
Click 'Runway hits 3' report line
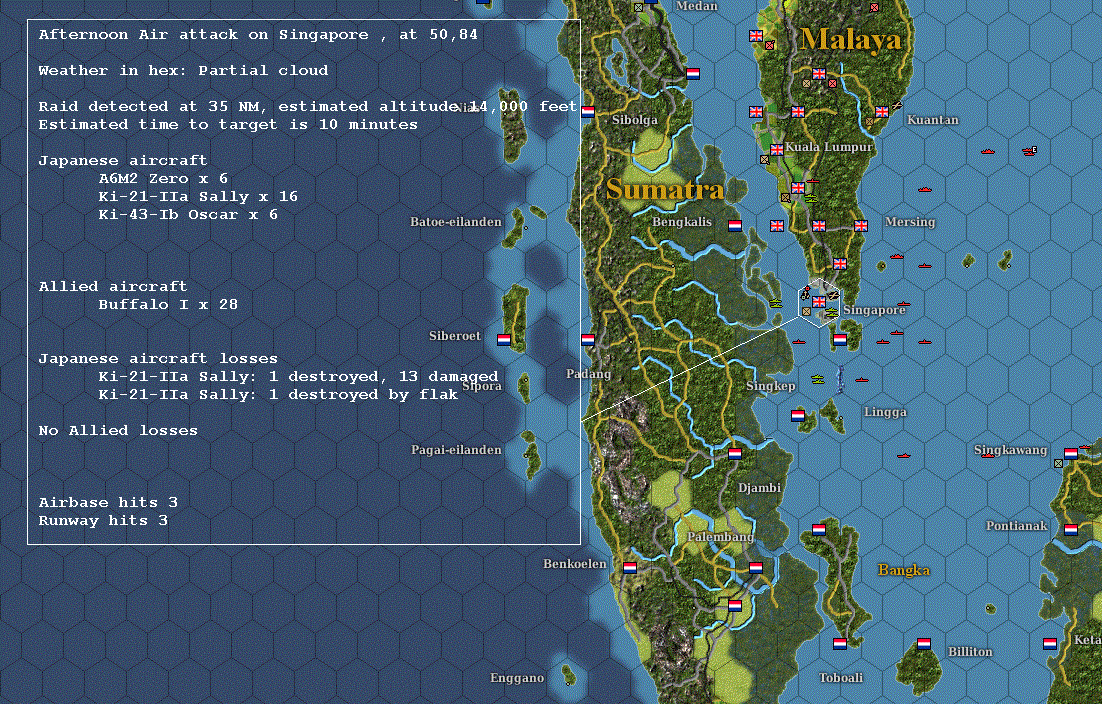[103, 521]
